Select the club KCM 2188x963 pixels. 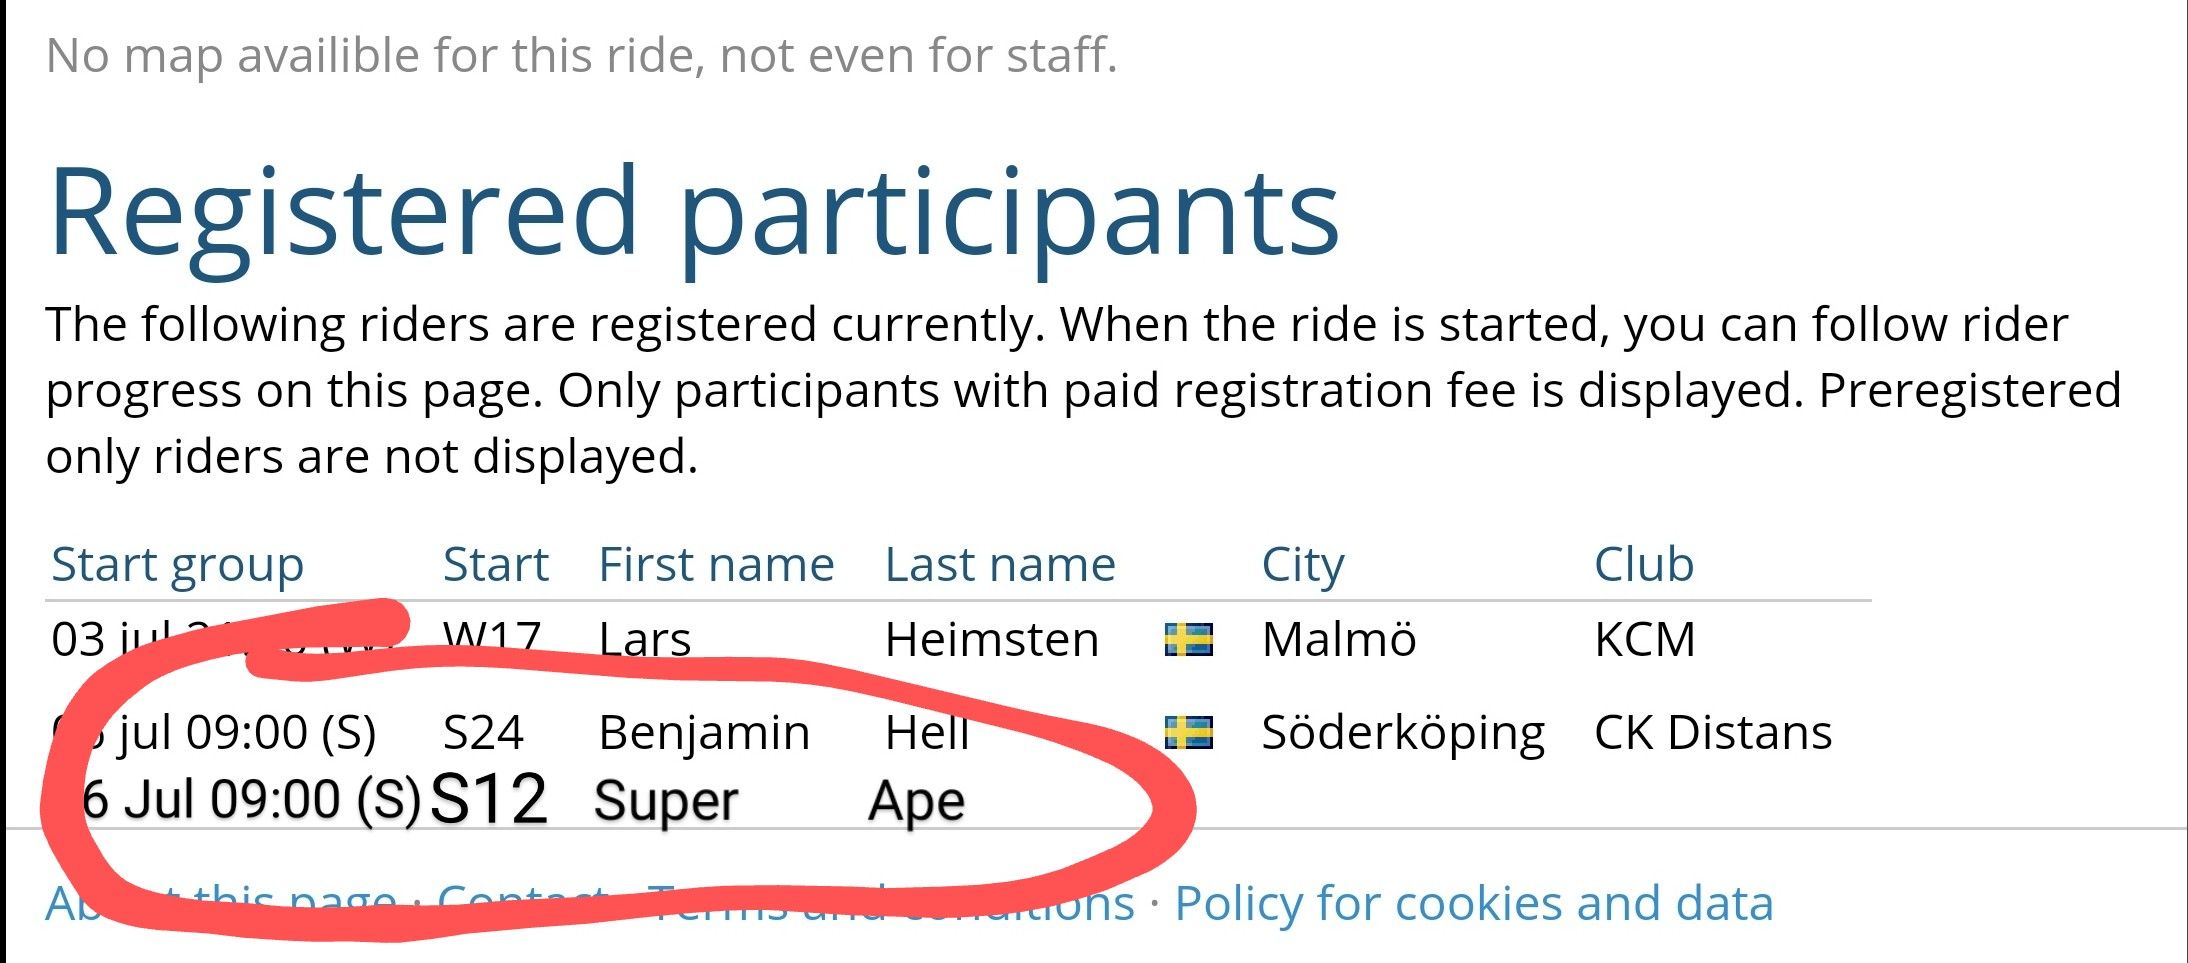[x=1645, y=640]
